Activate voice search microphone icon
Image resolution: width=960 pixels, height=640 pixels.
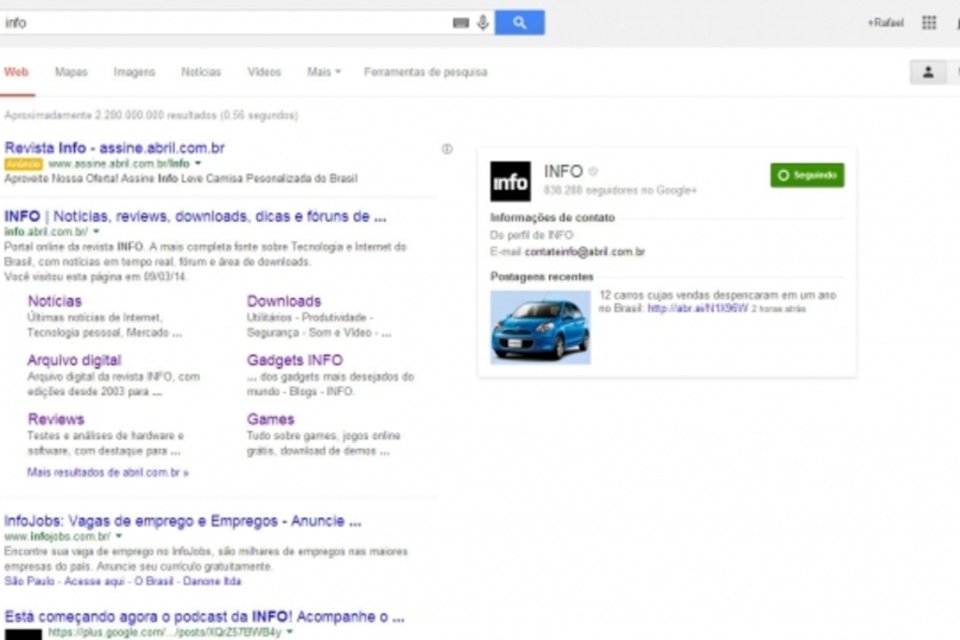coord(483,23)
